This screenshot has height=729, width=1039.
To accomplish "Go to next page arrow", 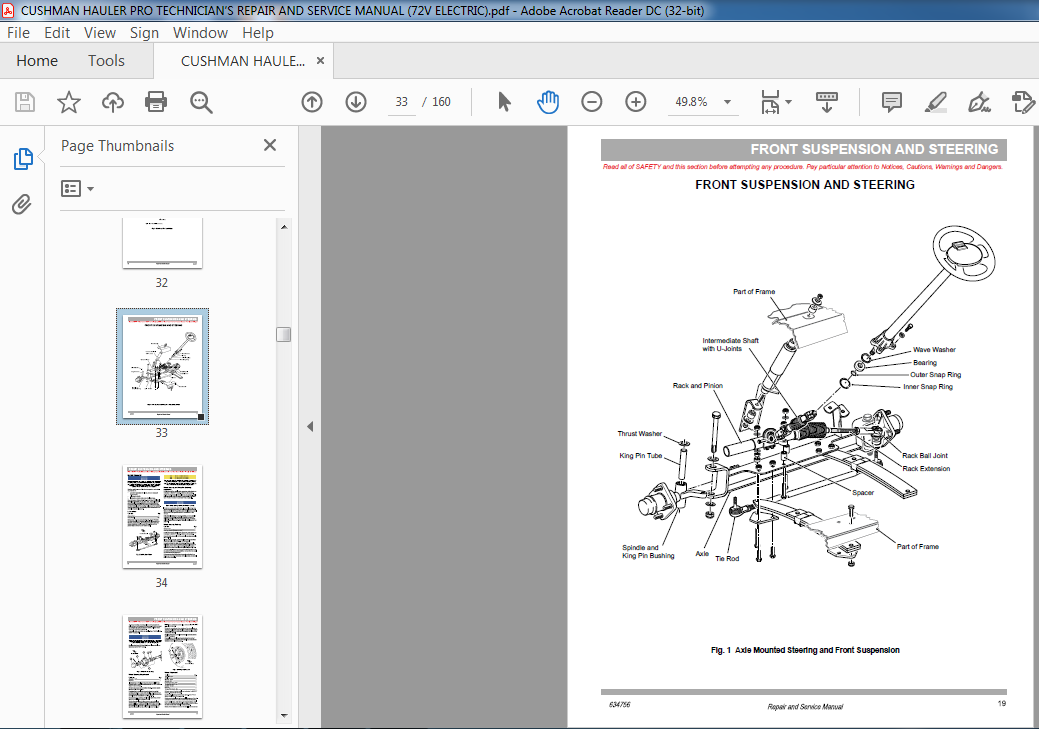I will [356, 102].
